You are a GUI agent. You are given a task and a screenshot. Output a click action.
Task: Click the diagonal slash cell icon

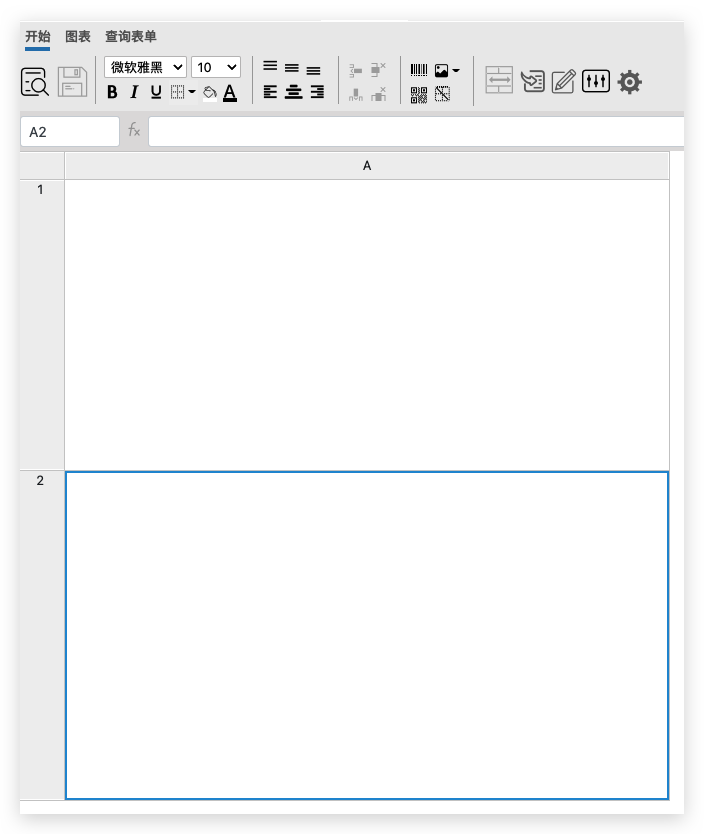click(x=442, y=94)
